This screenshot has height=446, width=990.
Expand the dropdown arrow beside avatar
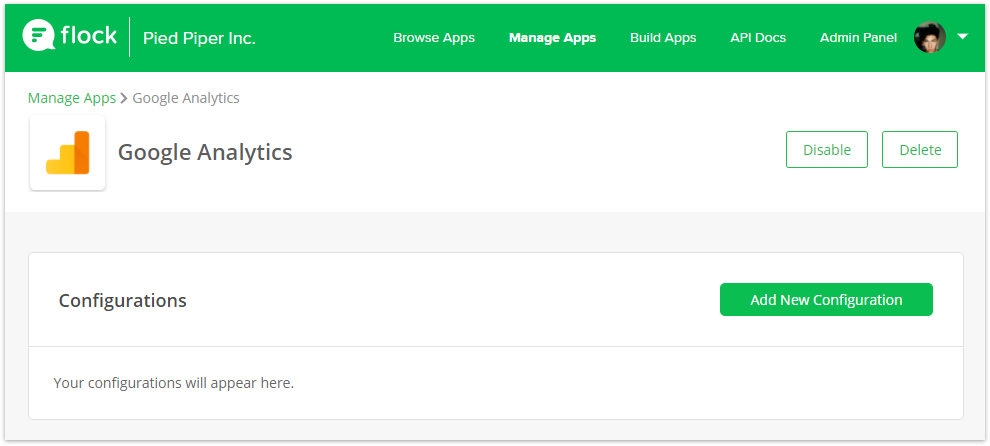click(962, 37)
